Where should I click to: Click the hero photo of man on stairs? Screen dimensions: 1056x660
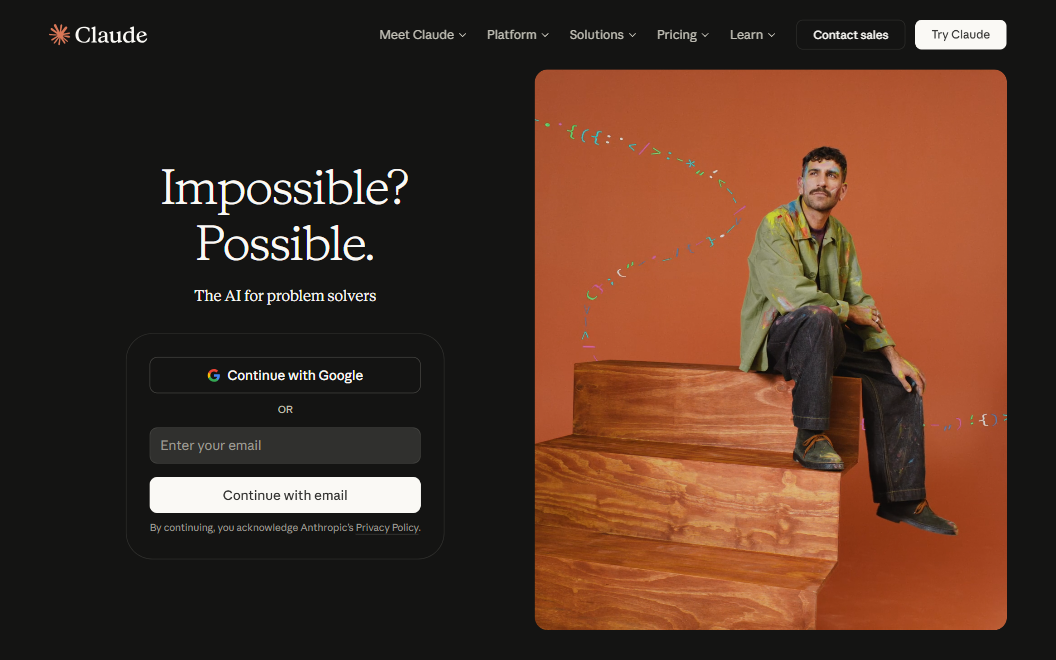[x=770, y=350]
